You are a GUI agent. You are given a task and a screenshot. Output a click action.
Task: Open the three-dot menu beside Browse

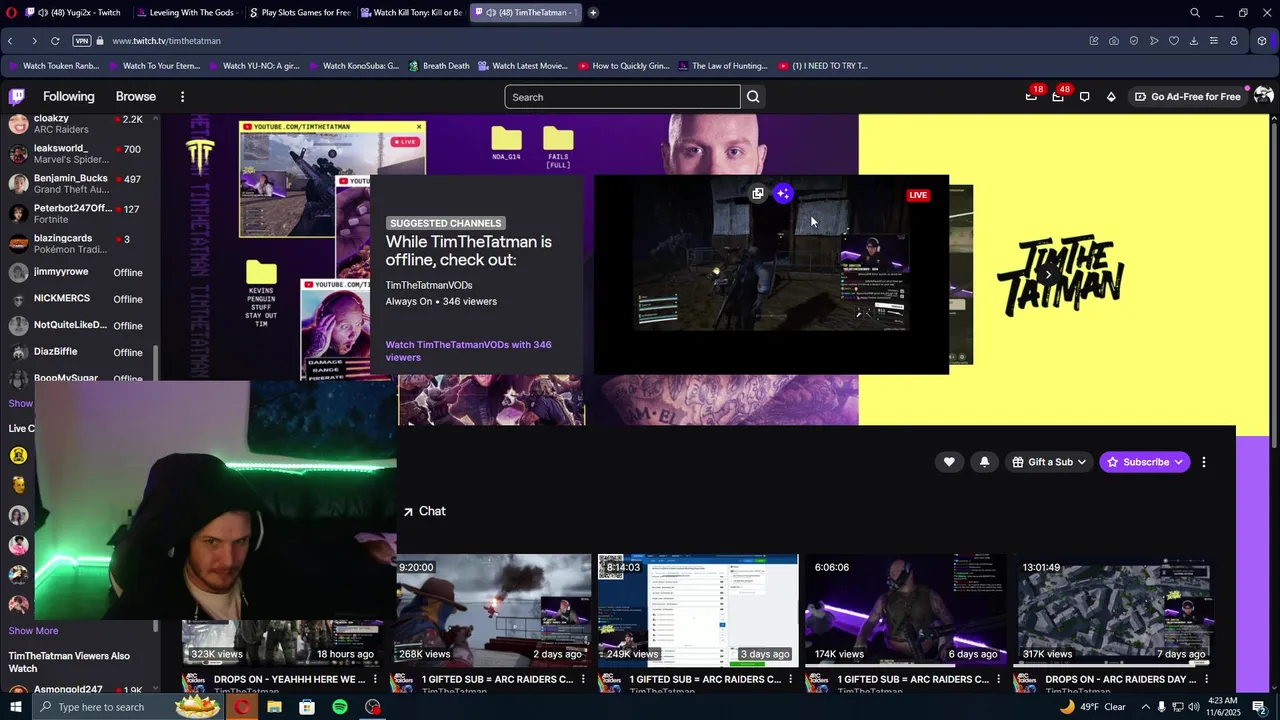click(x=182, y=97)
